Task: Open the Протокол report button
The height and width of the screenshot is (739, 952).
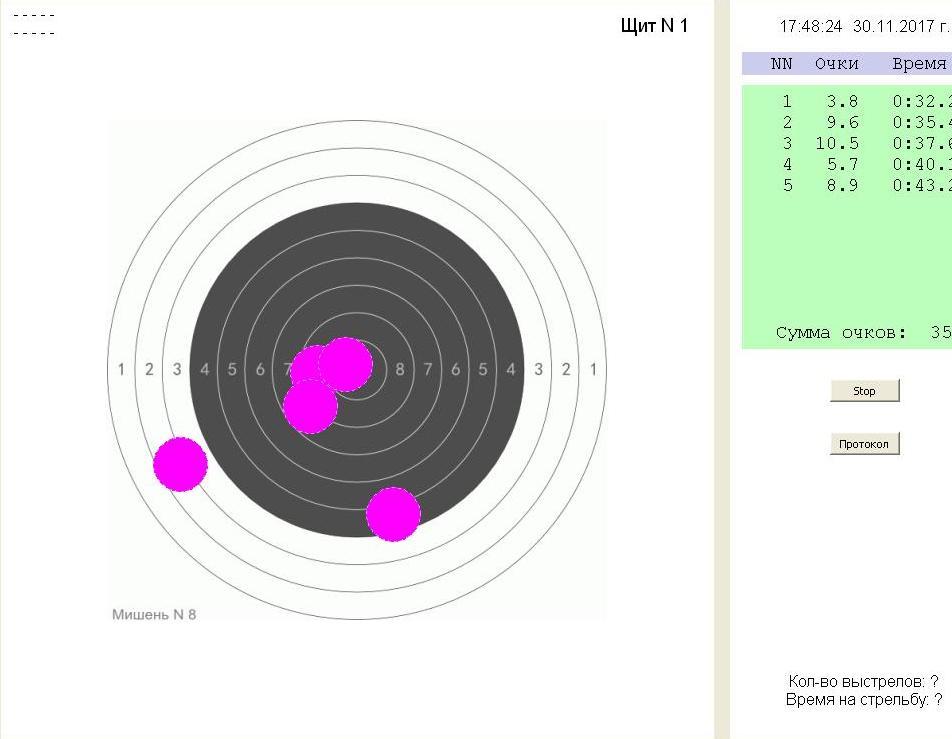Action: 864,443
